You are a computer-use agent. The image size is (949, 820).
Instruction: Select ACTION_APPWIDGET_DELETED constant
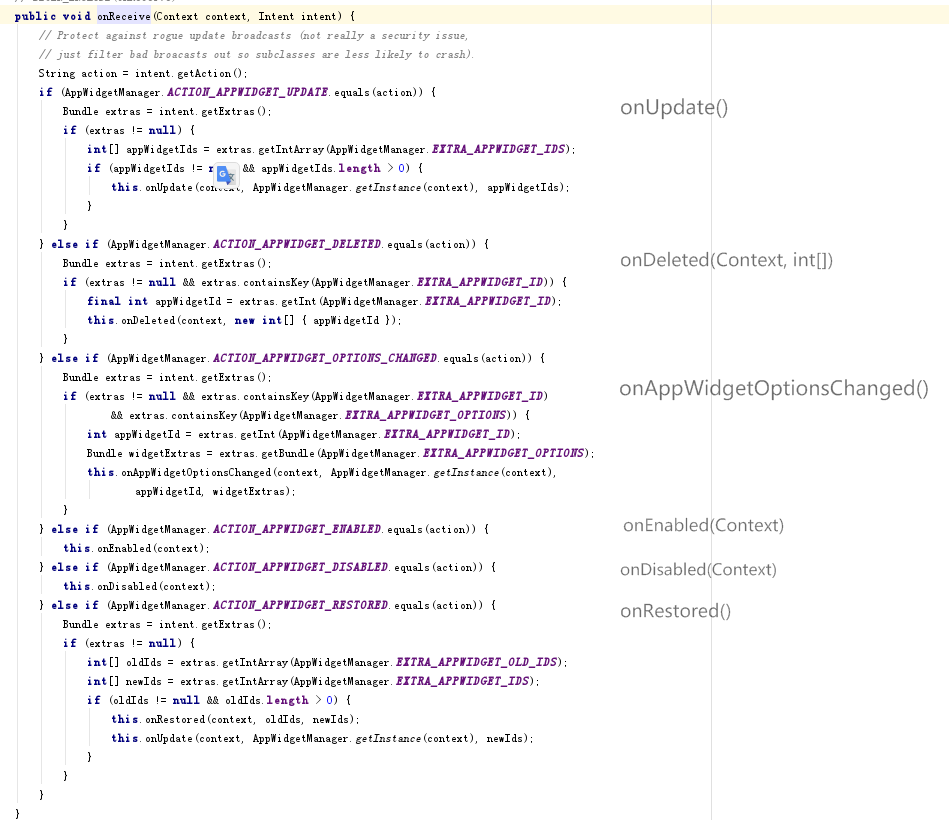point(297,244)
